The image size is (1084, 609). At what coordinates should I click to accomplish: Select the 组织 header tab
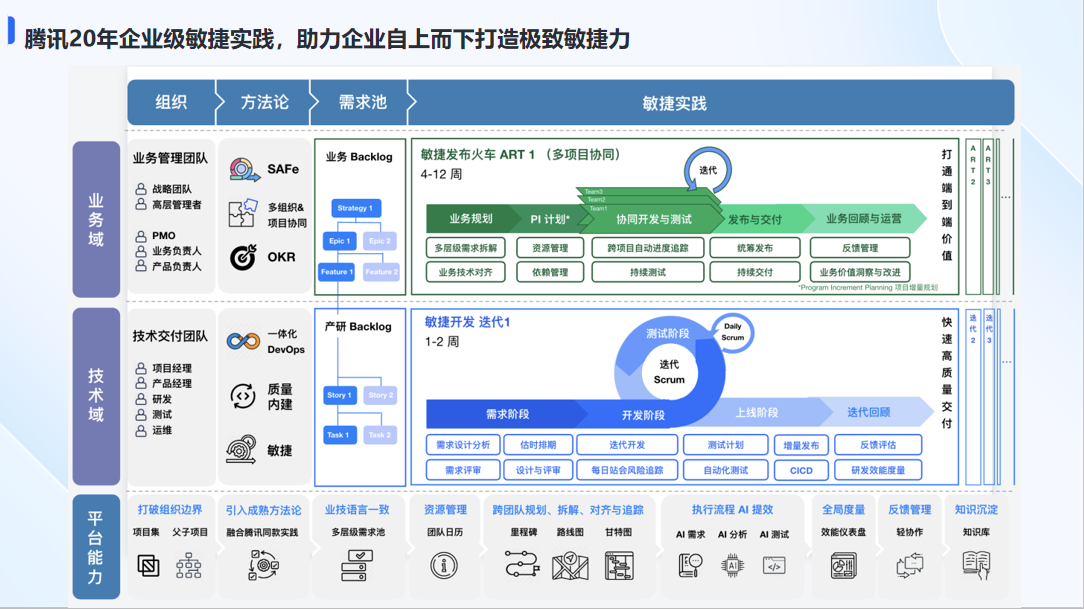171,102
